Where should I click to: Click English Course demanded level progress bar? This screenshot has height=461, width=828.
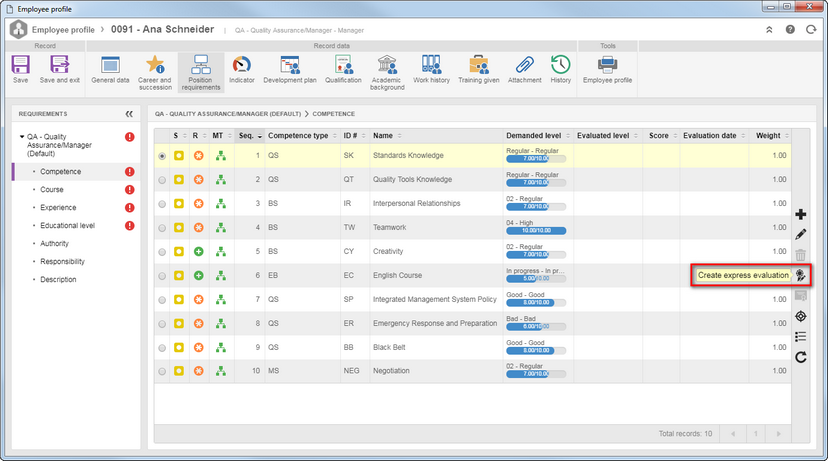tap(536, 279)
